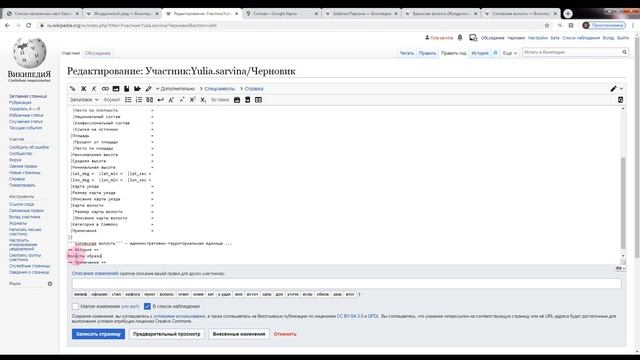The height and width of the screenshot is (360, 640).
Task: Click the redirect insert icon beside gallery
Action: click(247, 100)
